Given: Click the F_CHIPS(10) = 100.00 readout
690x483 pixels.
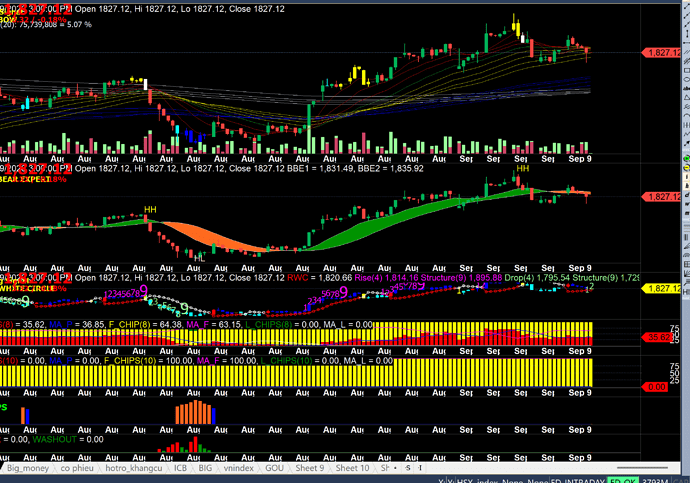Looking at the screenshot, I should point(149,361).
